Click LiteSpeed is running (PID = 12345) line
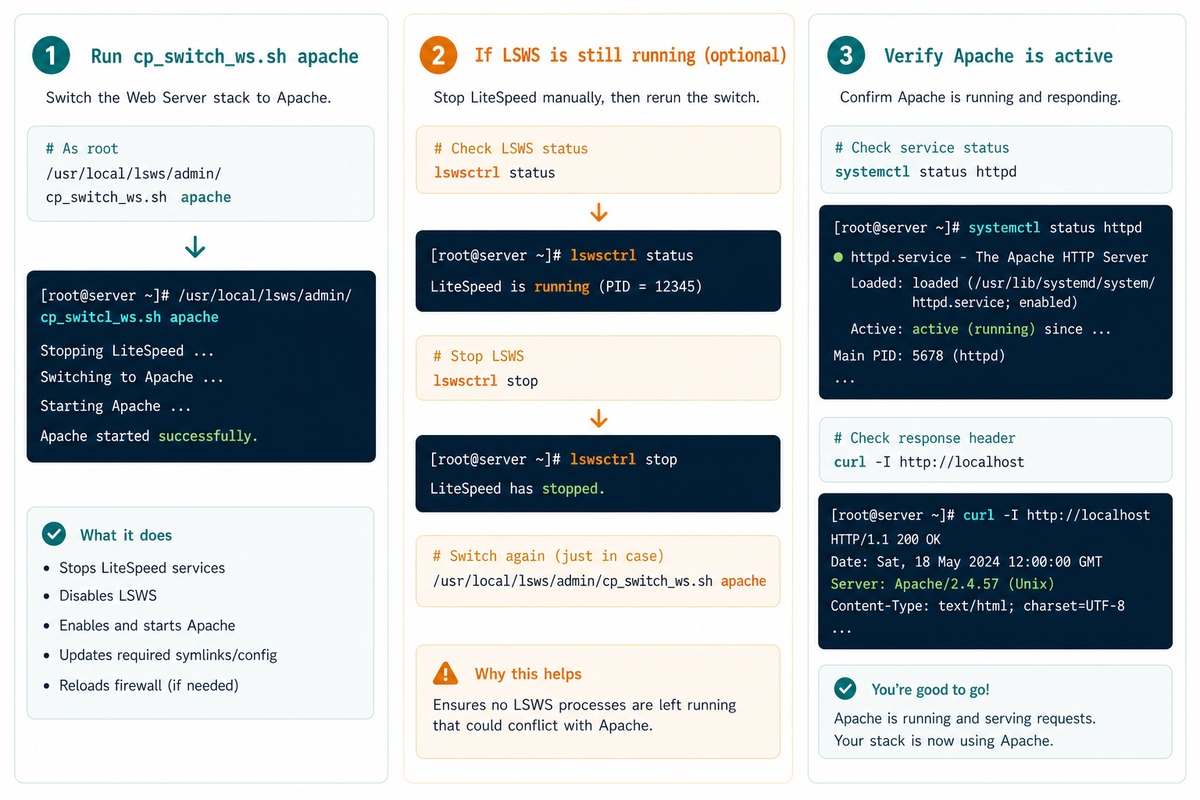The width and height of the screenshot is (1200, 800). click(x=566, y=286)
